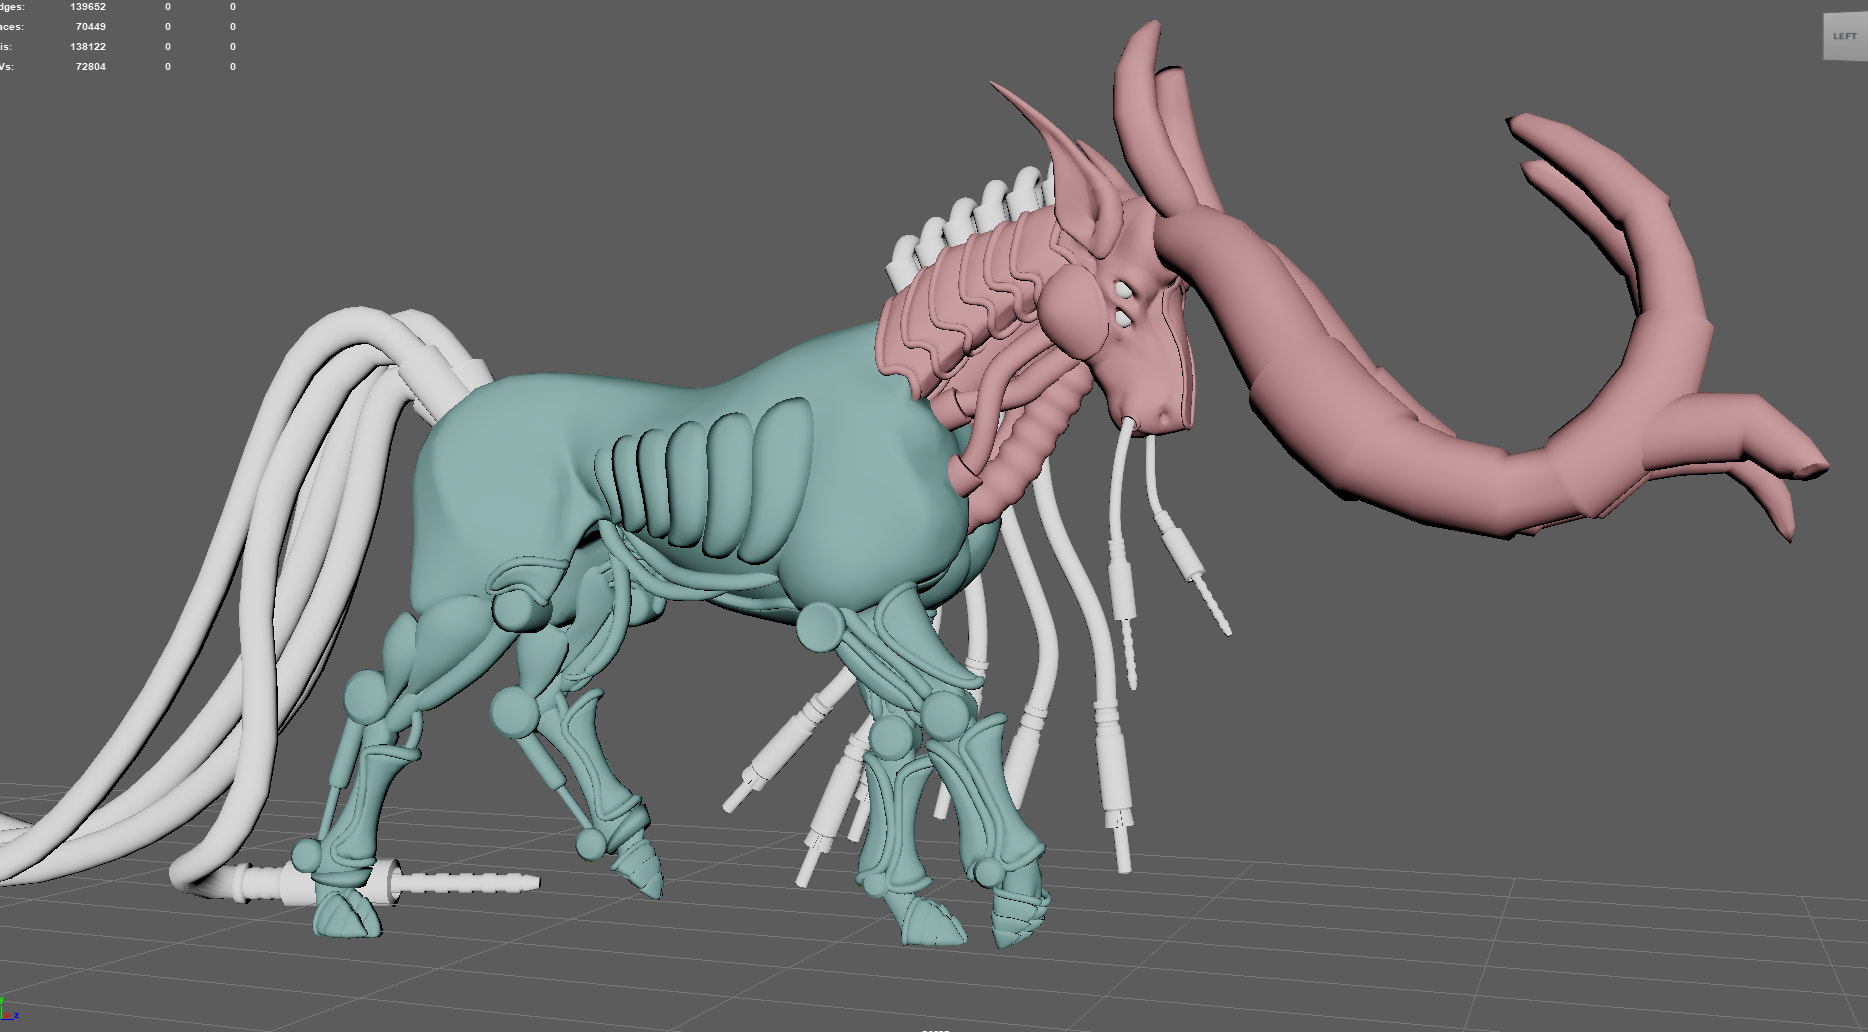Image resolution: width=1868 pixels, height=1032 pixels.
Task: Click the Edges count value 139652
Action: tap(88, 7)
